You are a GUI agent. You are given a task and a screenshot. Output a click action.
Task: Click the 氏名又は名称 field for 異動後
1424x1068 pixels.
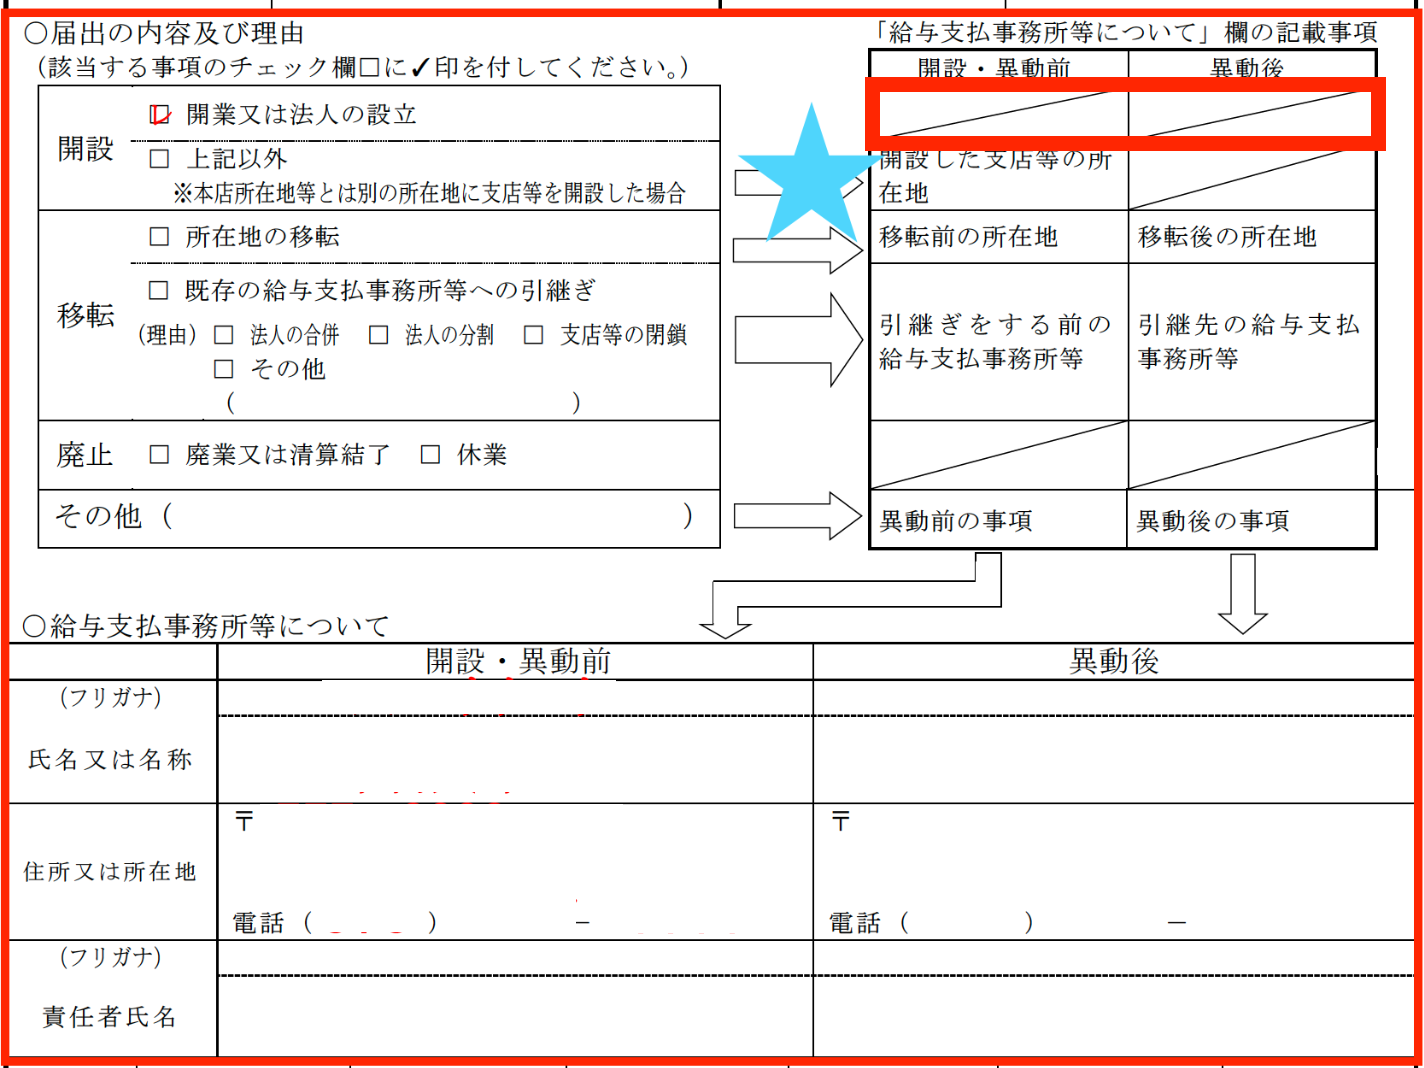click(x=1112, y=759)
